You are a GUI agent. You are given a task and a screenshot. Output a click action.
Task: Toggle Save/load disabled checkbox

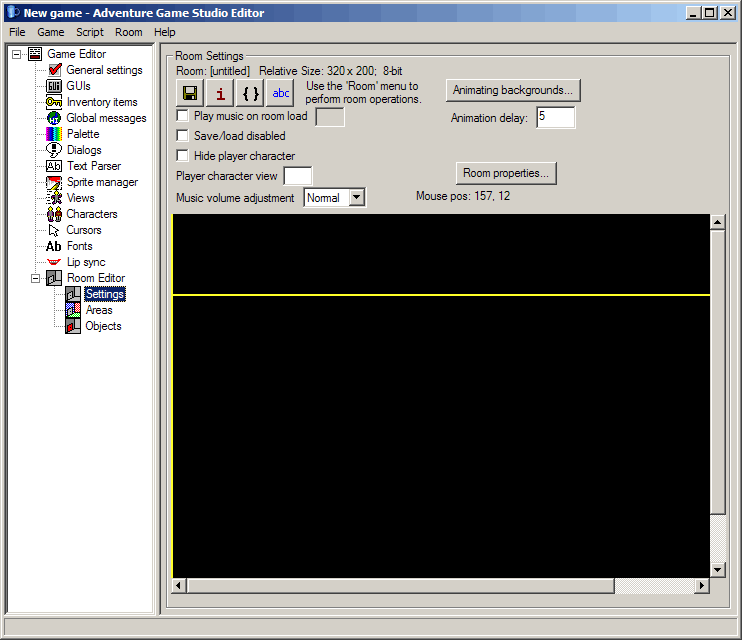click(x=182, y=135)
